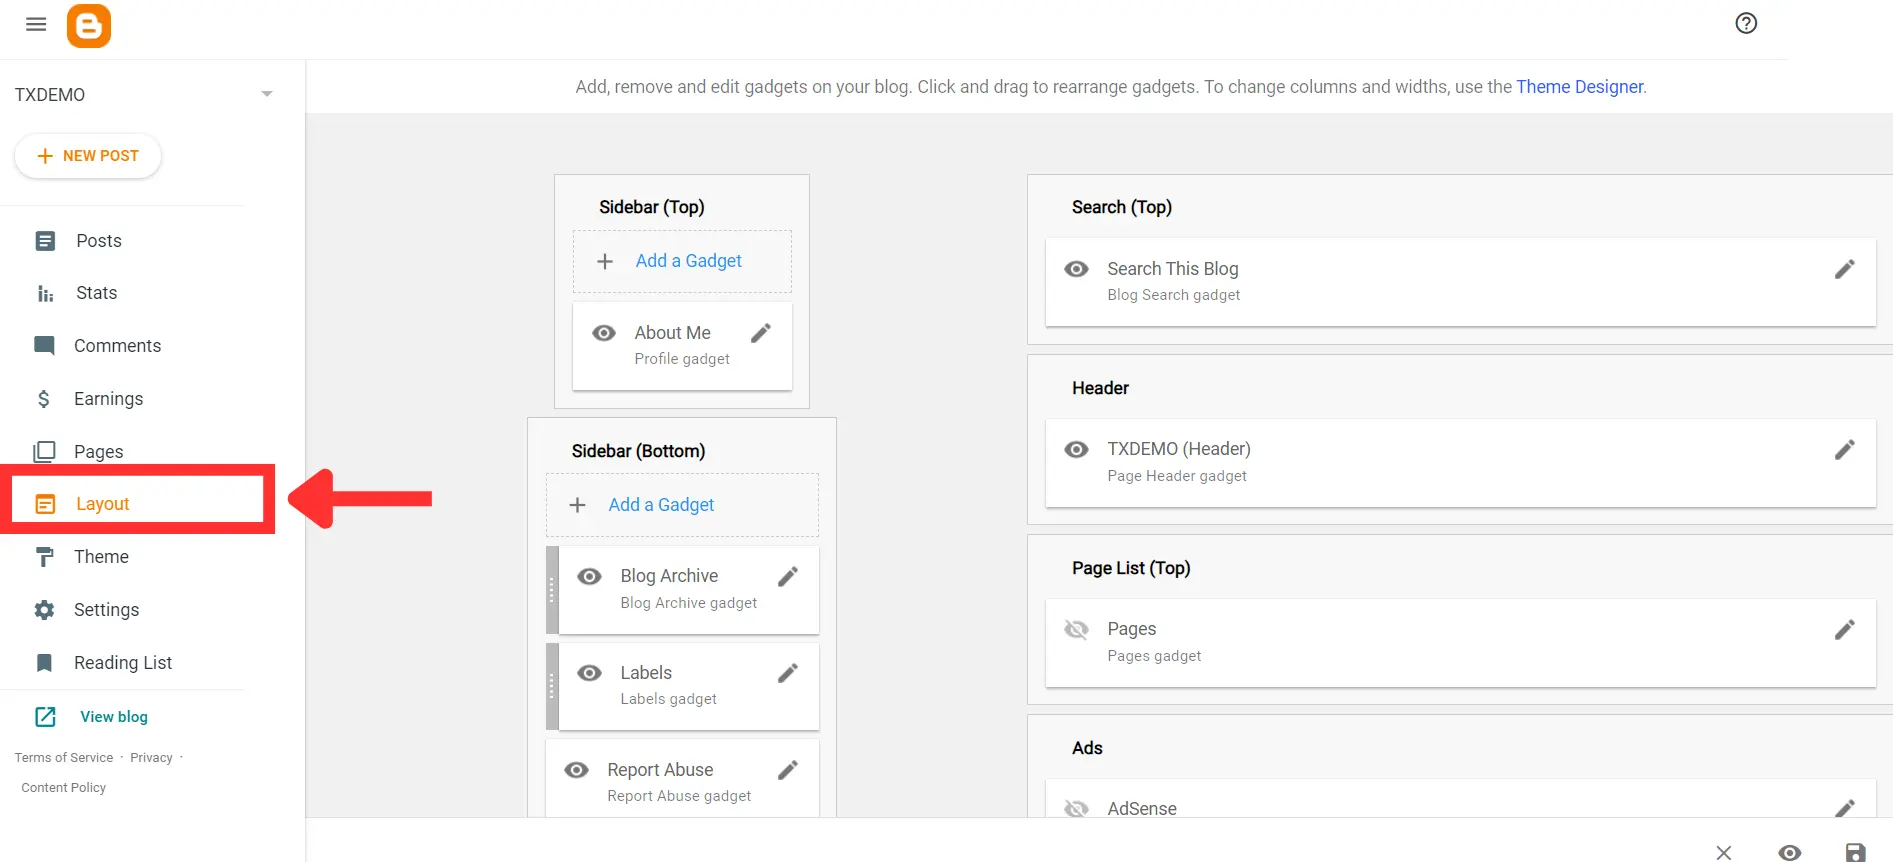Click the Pages icon in sidebar

tap(44, 452)
